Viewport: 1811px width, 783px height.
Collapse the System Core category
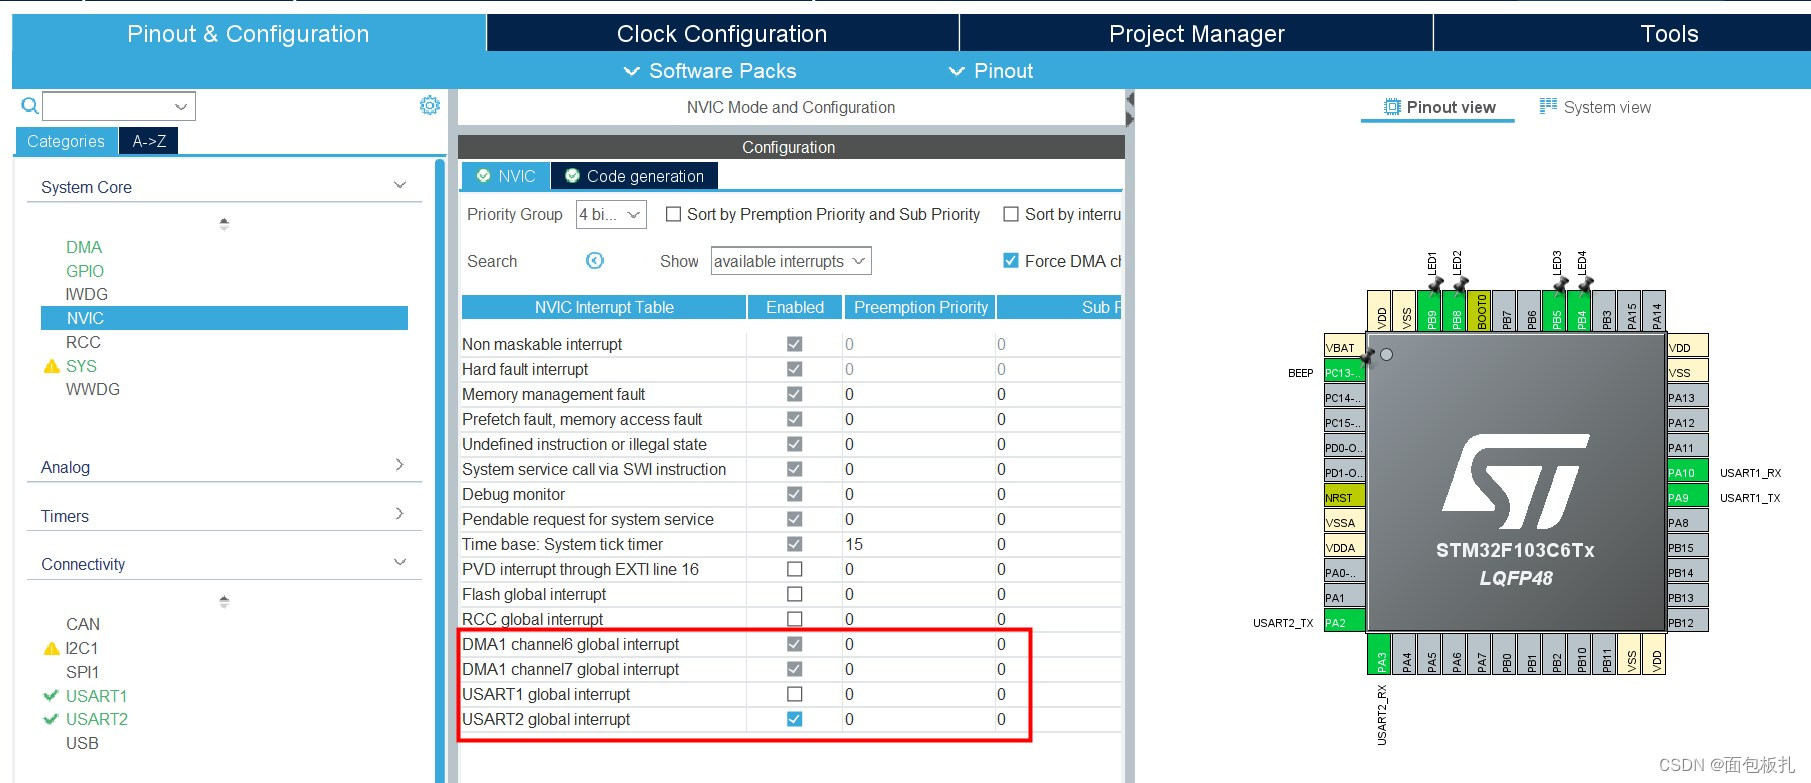[400, 185]
